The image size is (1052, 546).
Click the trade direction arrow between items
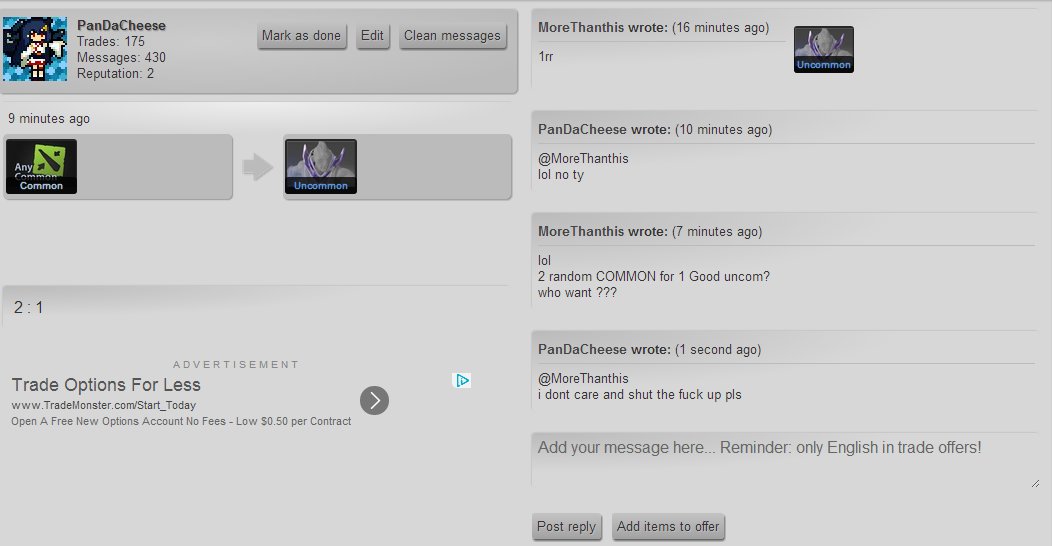click(x=258, y=167)
